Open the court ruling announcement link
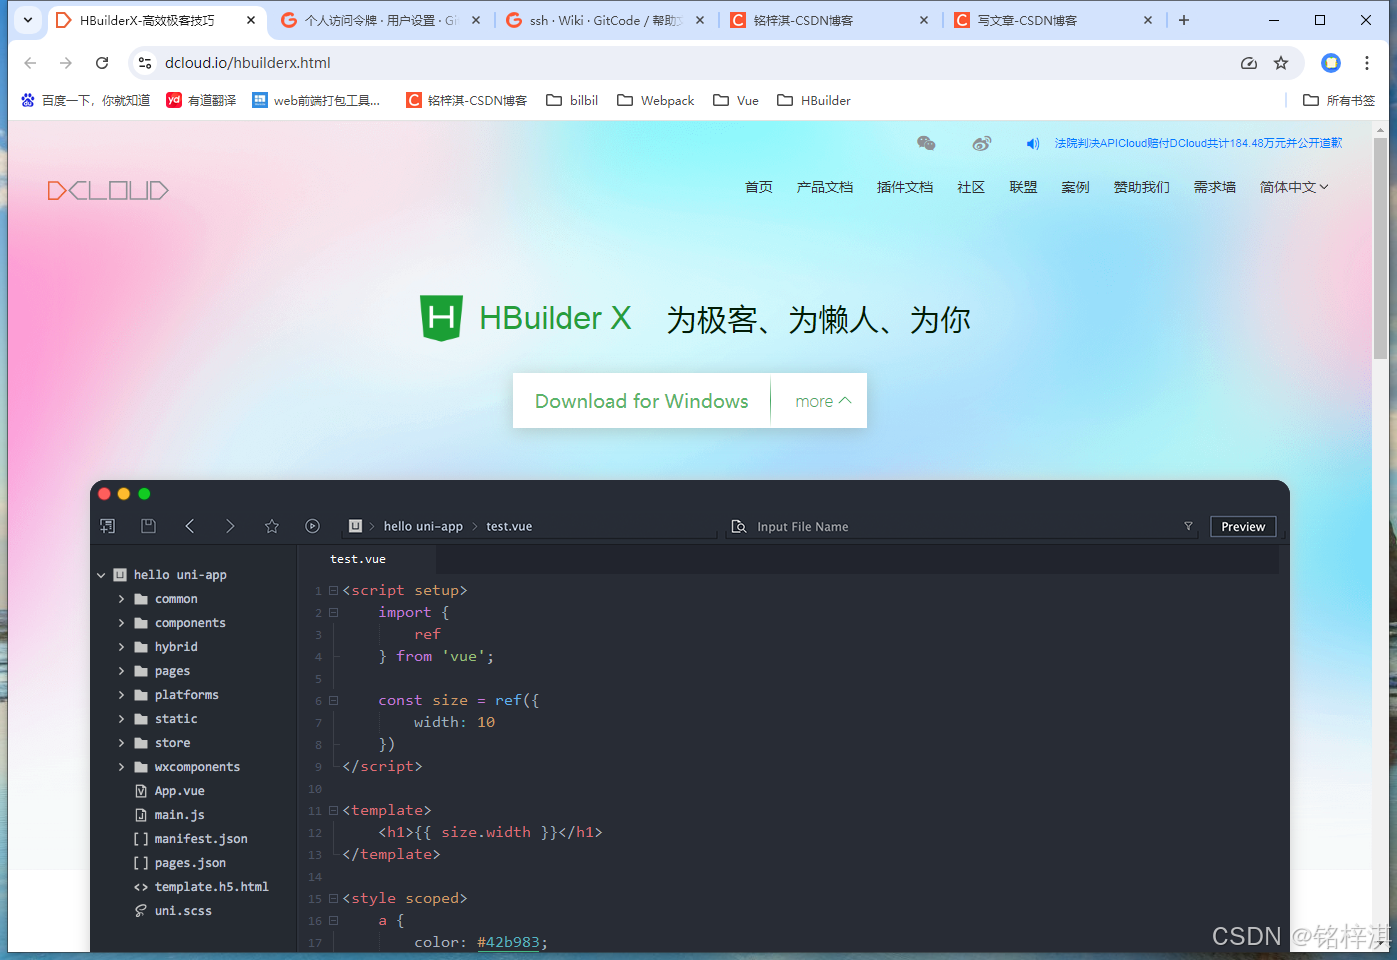 click(x=1198, y=143)
